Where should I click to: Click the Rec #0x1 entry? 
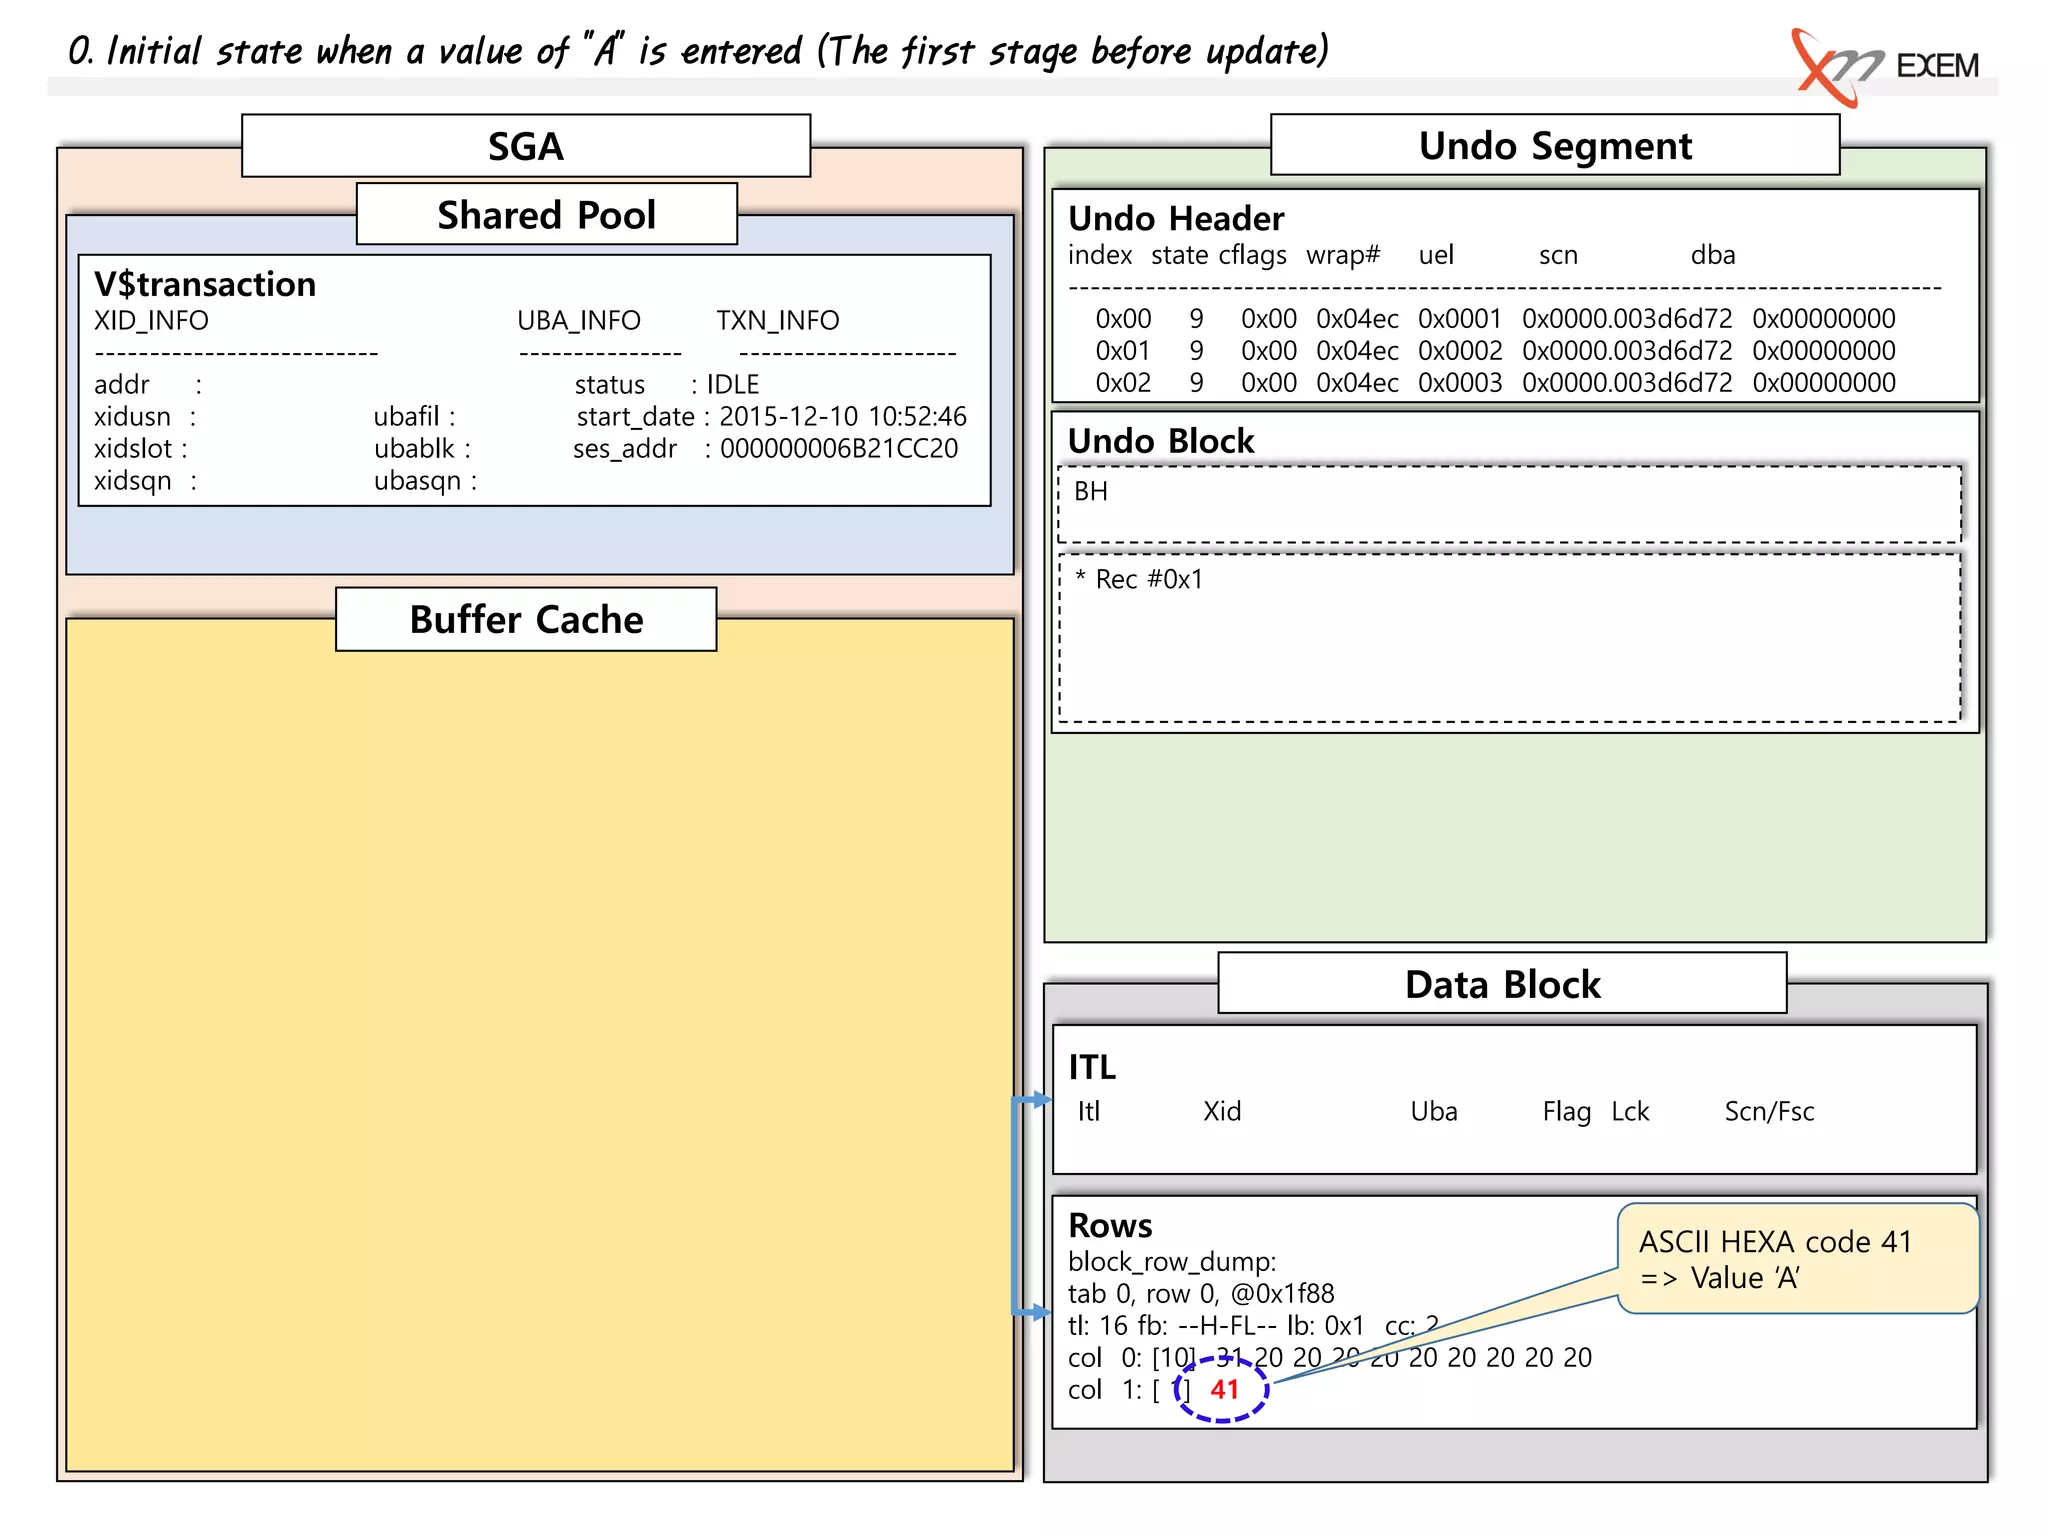pyautogui.click(x=1139, y=579)
